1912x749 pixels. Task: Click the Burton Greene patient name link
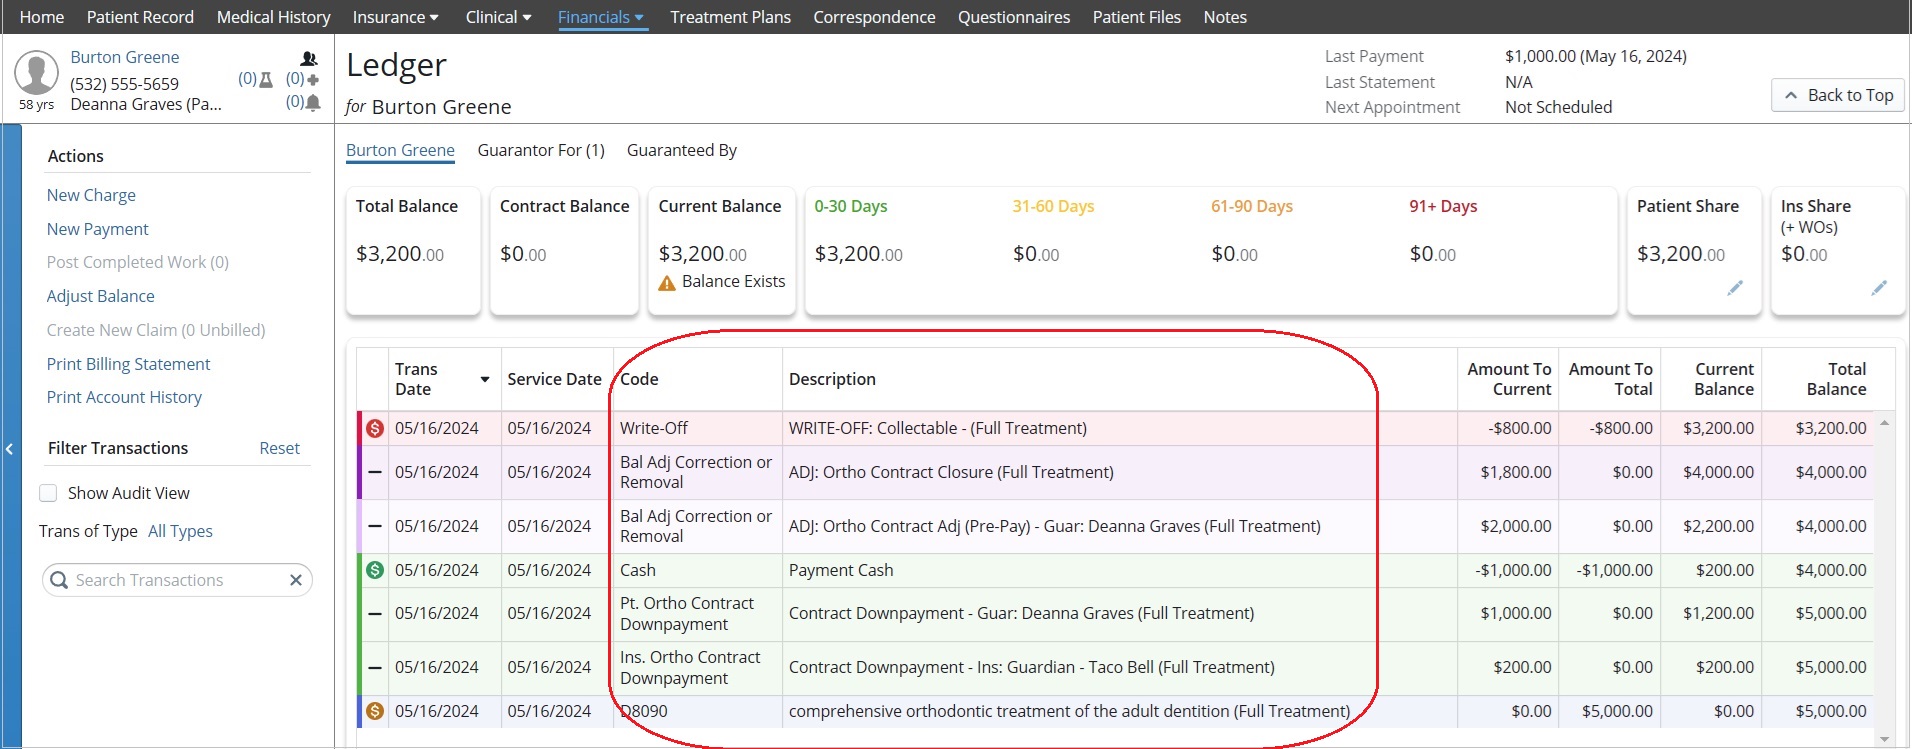(x=125, y=57)
